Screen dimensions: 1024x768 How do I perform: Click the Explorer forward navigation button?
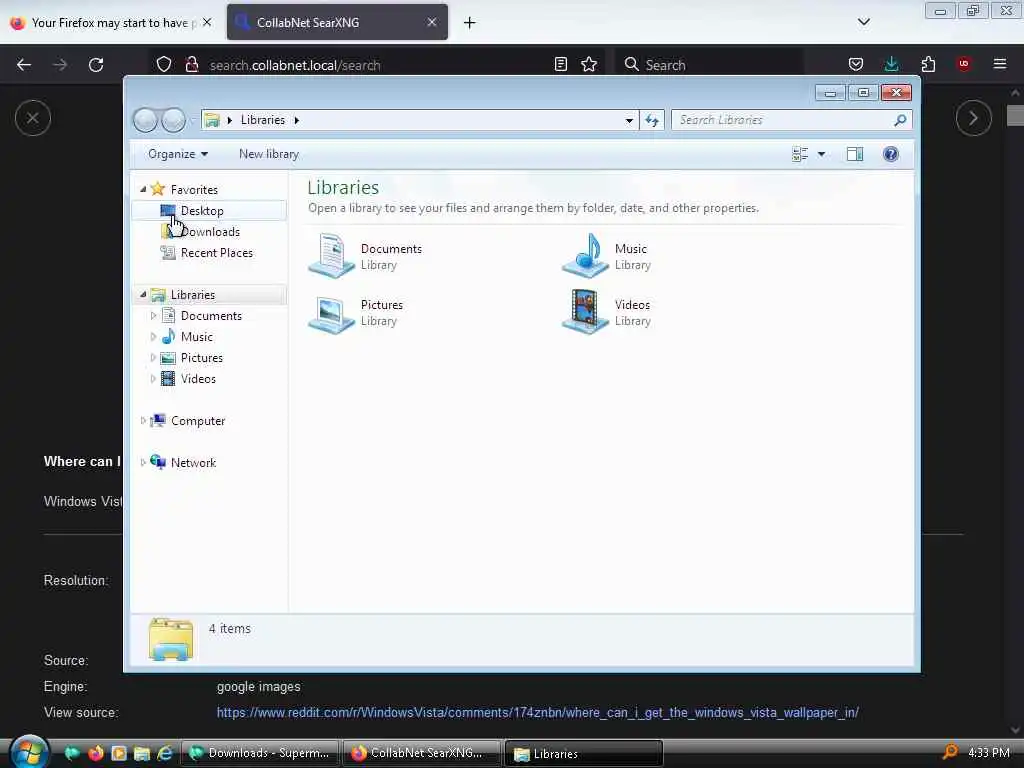click(x=173, y=120)
